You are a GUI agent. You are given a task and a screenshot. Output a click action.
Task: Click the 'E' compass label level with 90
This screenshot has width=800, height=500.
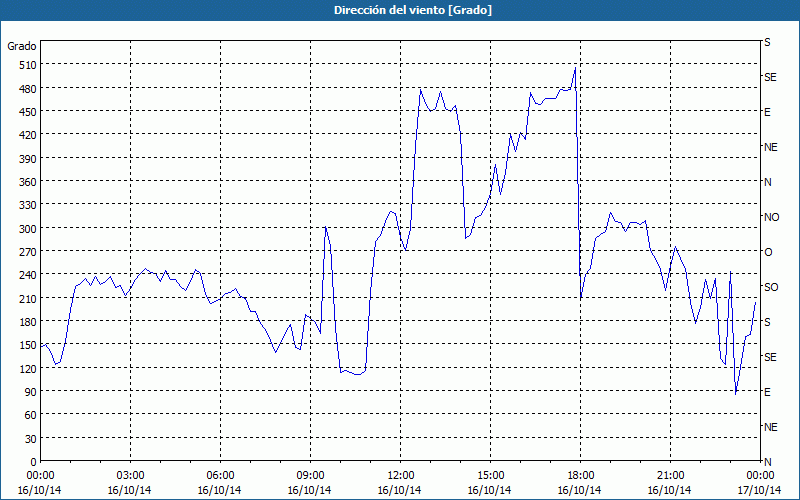[x=767, y=392]
